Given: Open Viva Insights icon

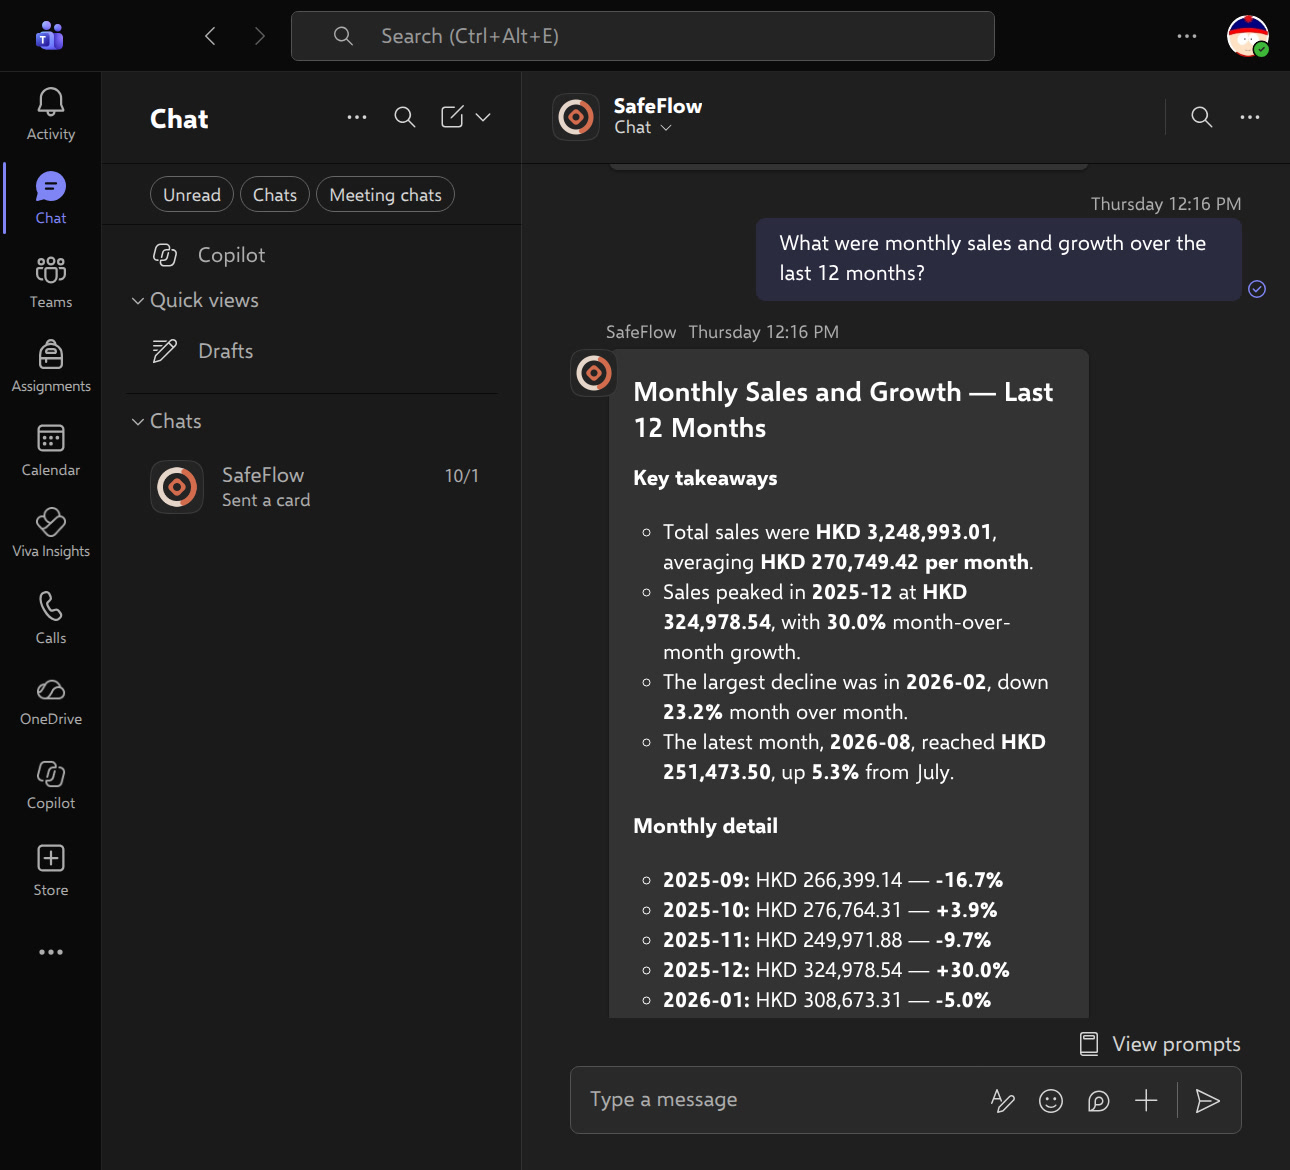Looking at the screenshot, I should (51, 521).
